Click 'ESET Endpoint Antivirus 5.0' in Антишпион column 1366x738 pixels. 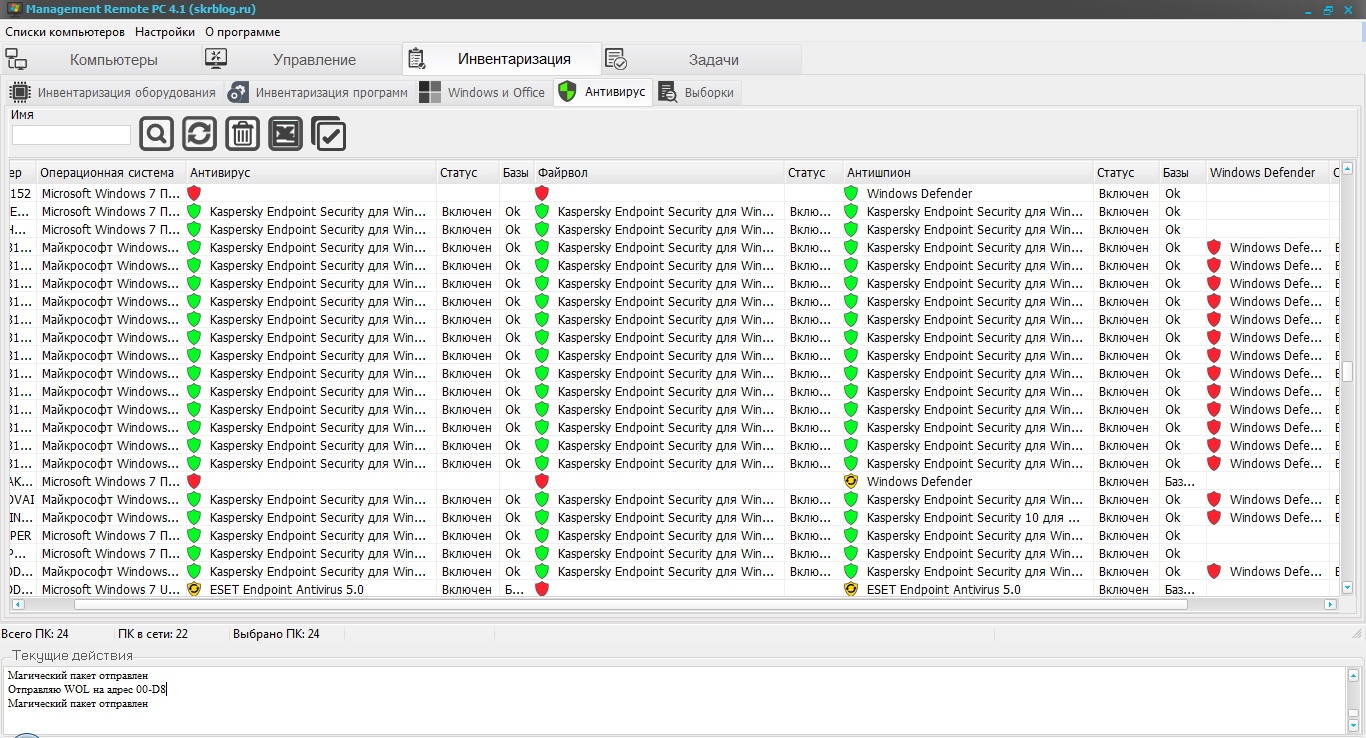point(944,589)
